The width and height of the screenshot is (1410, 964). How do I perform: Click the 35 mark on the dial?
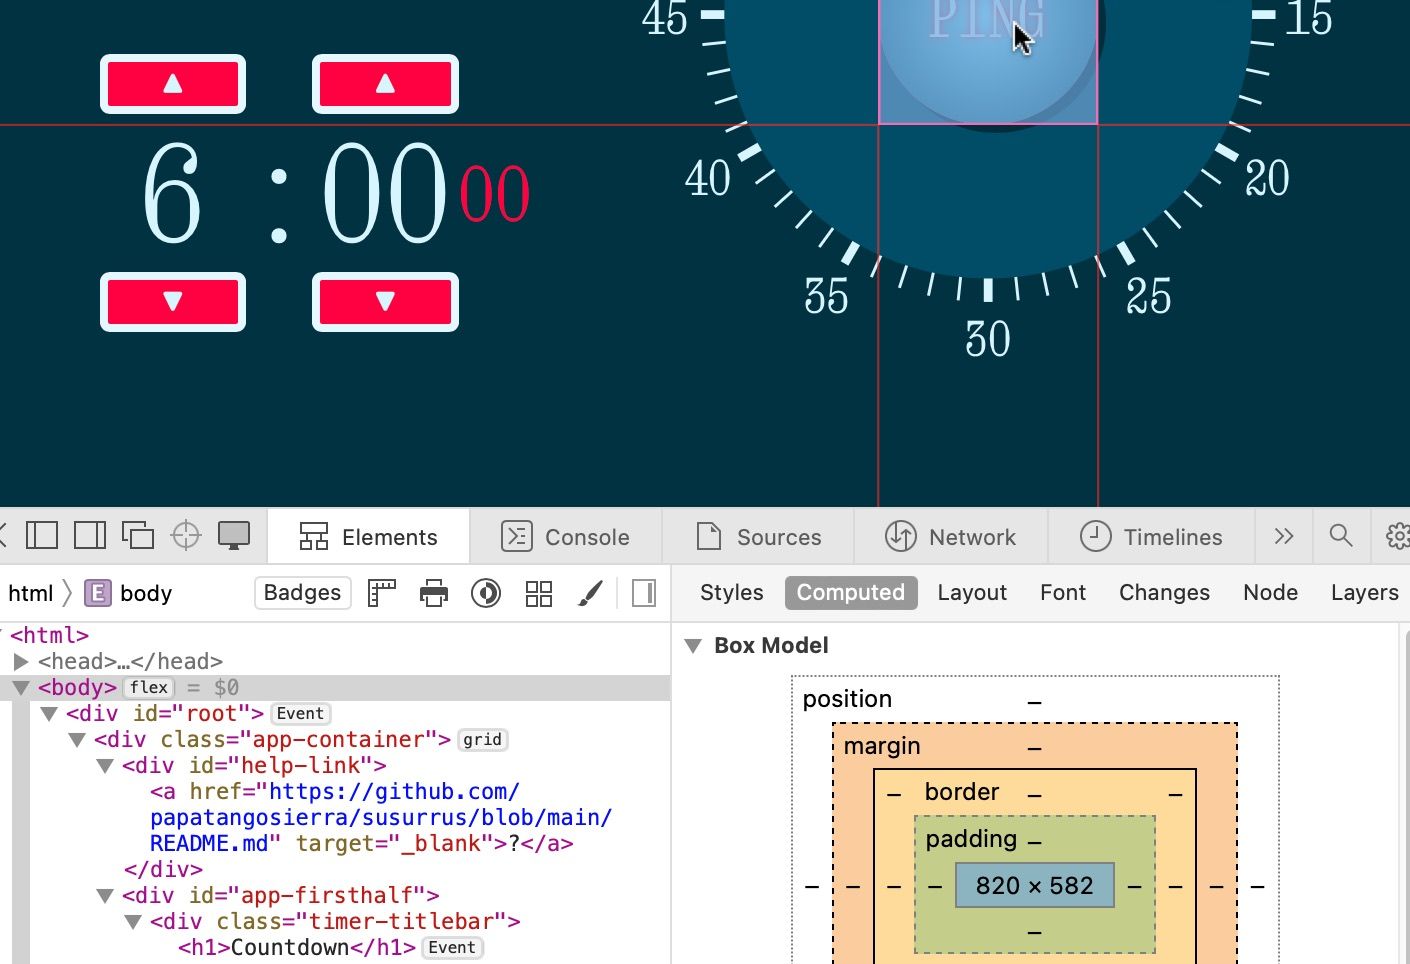click(x=826, y=297)
